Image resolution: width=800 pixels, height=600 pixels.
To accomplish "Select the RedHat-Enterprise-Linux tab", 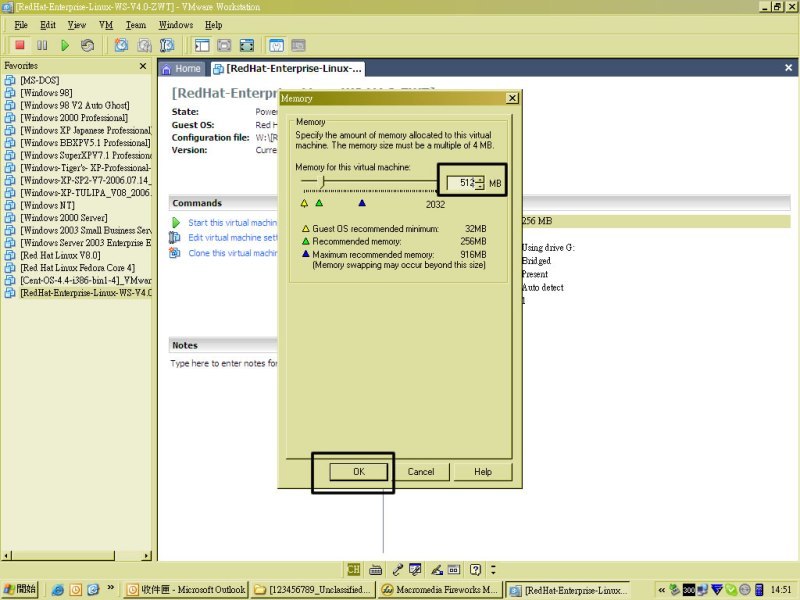I will click(288, 68).
